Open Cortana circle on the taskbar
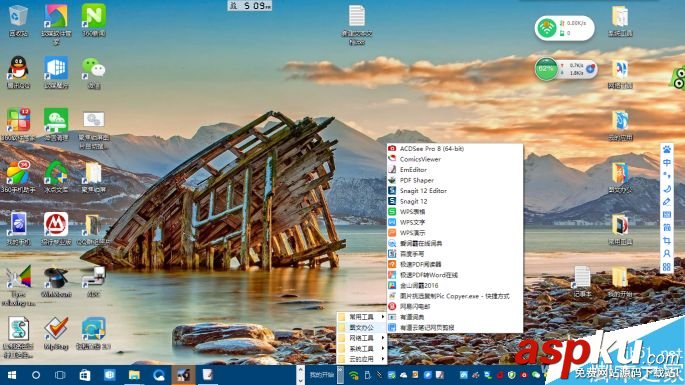The height and width of the screenshot is (385, 685). [36, 375]
